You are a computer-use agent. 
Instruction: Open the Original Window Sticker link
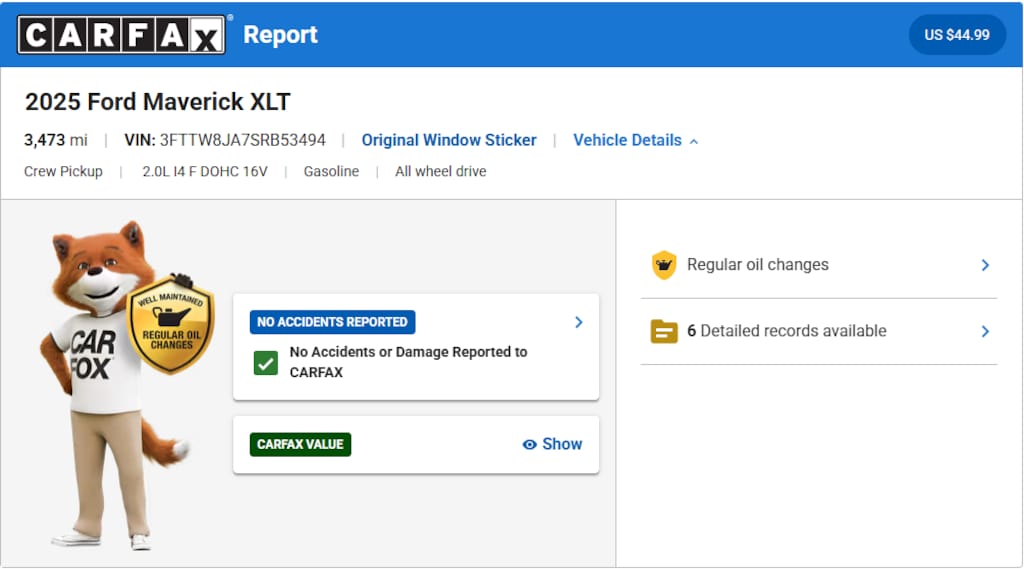point(449,141)
